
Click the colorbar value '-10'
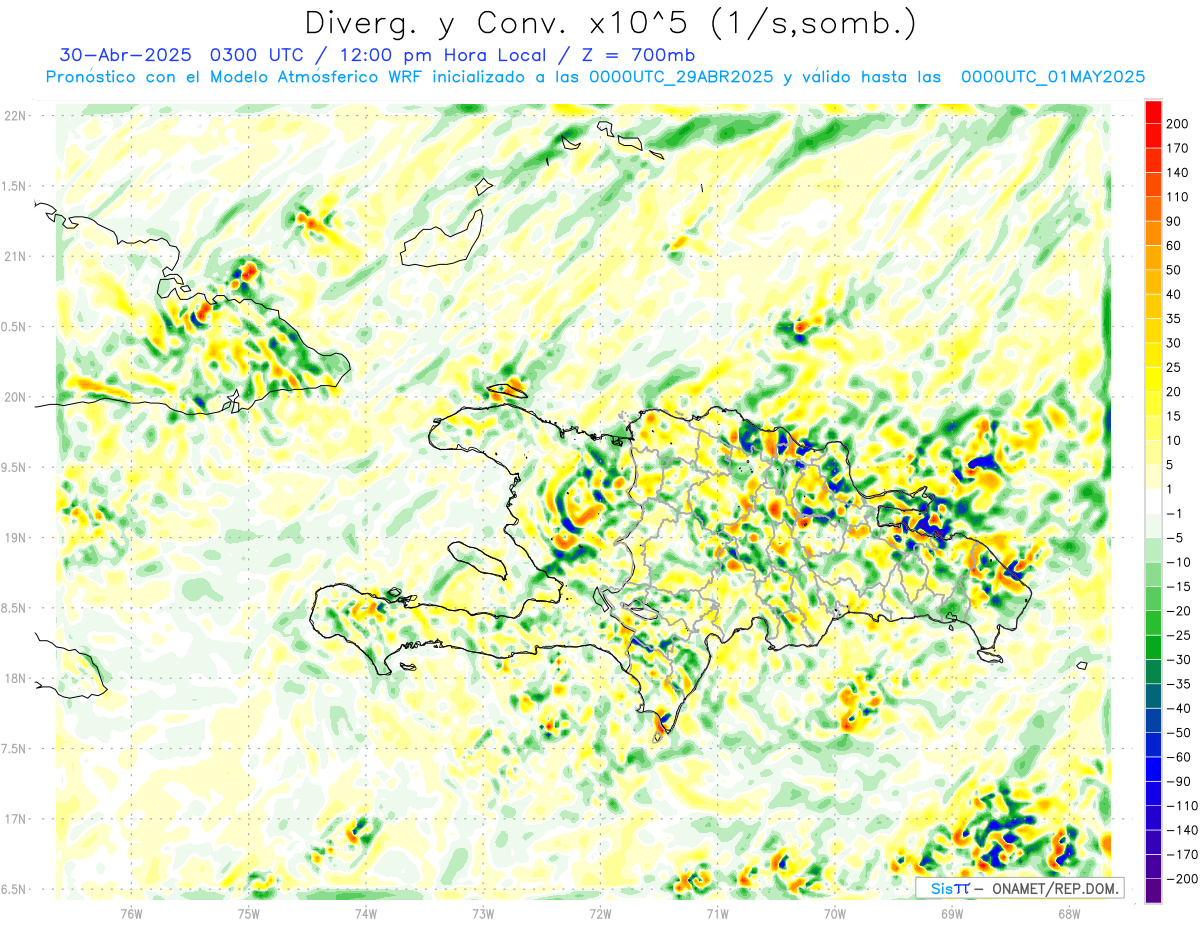(1178, 563)
